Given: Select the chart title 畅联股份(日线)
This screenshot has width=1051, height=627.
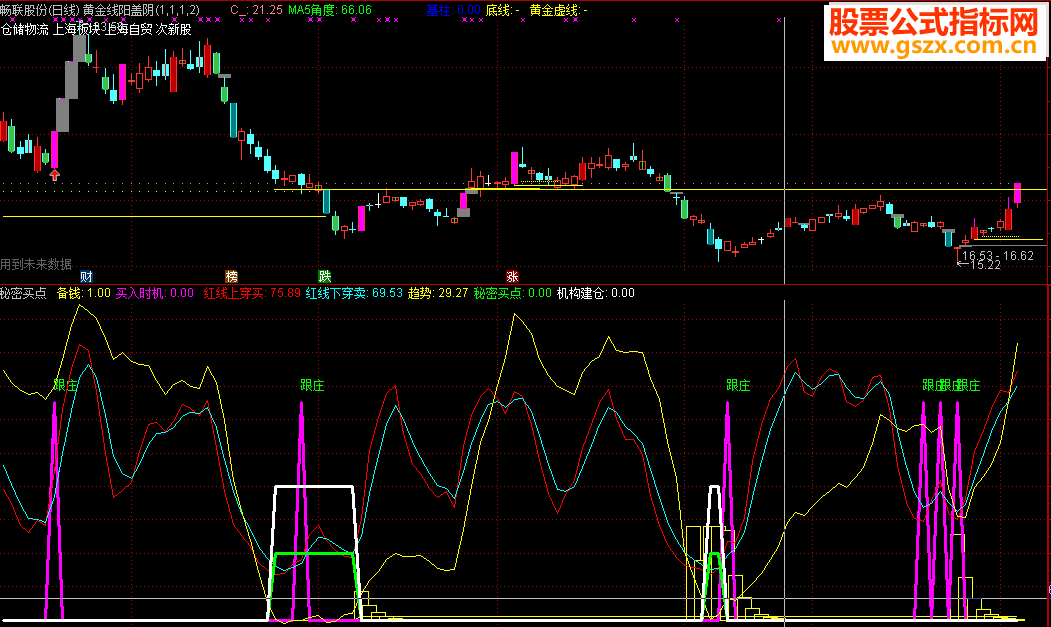Looking at the screenshot, I should [x=40, y=10].
